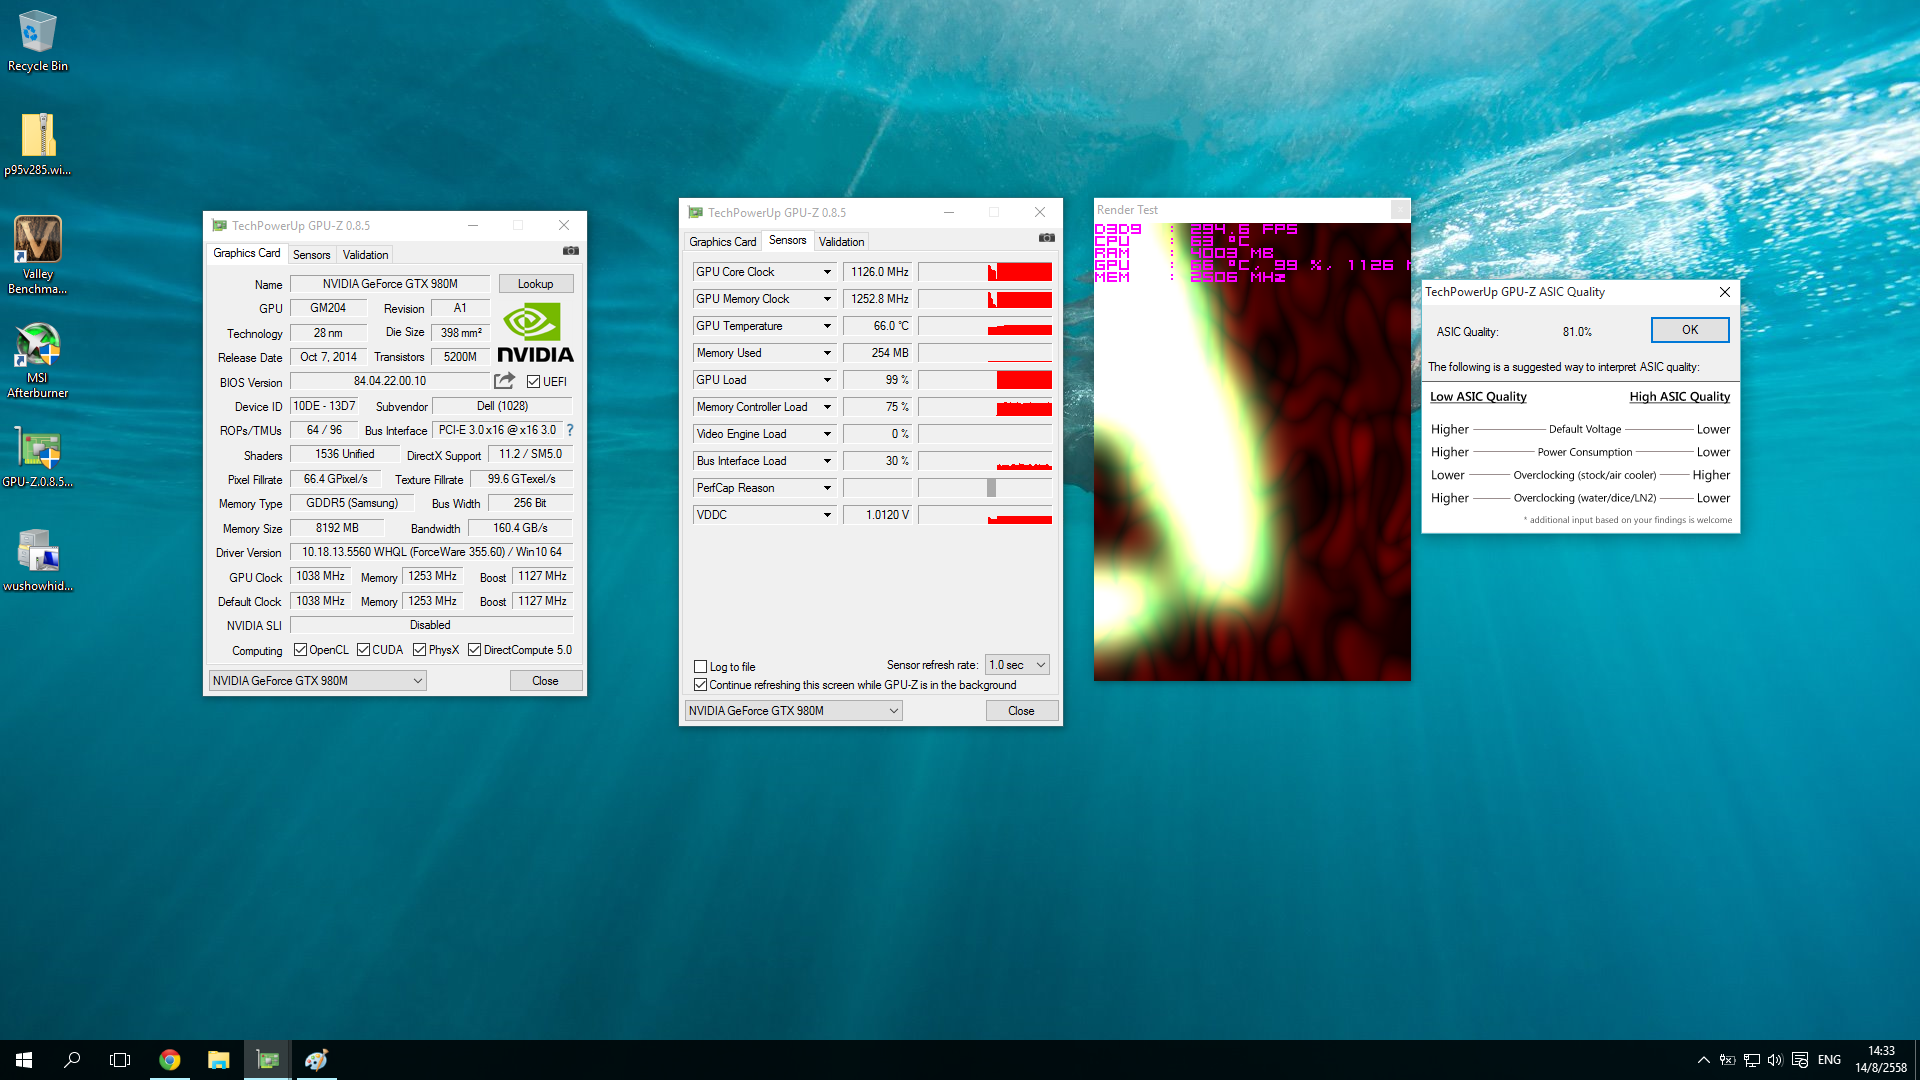Open the ENG language indicator
The image size is (1920, 1080).
[1829, 1060]
